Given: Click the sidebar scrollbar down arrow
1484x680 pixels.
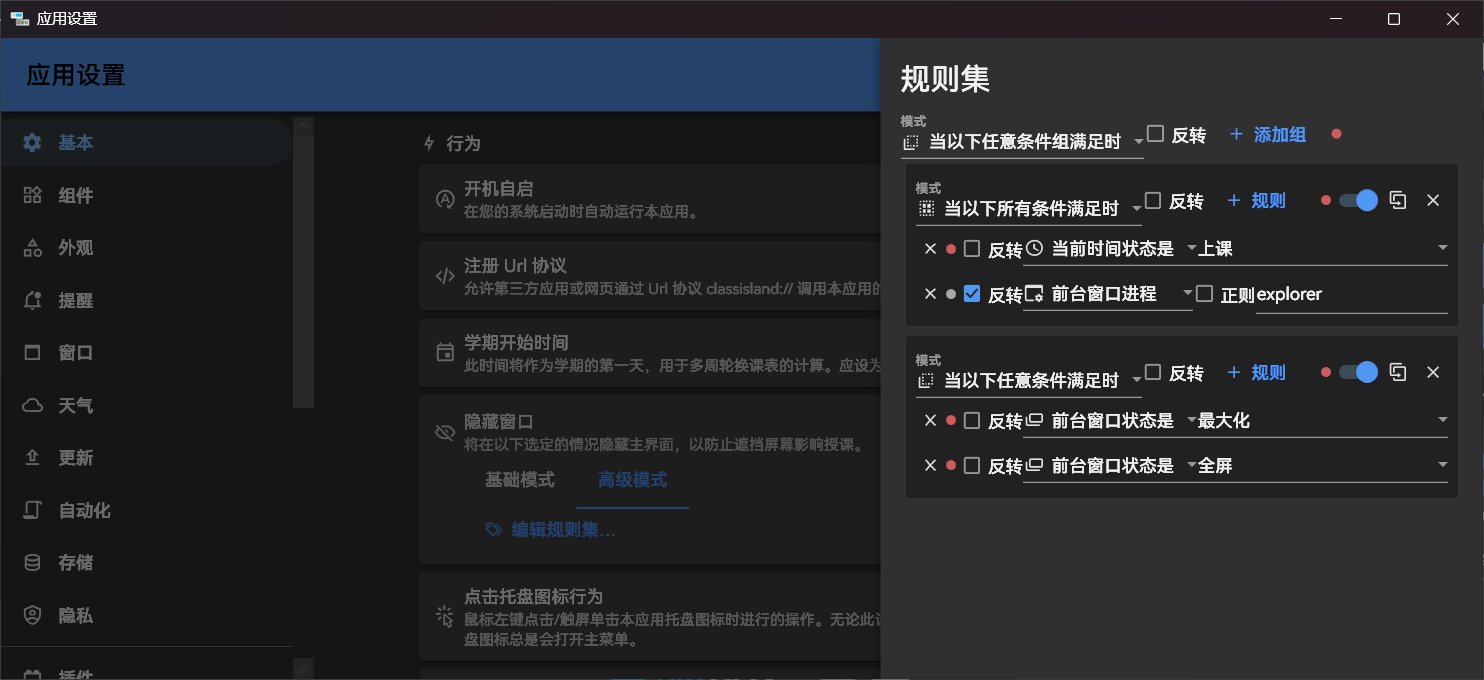Looking at the screenshot, I should pos(303,667).
